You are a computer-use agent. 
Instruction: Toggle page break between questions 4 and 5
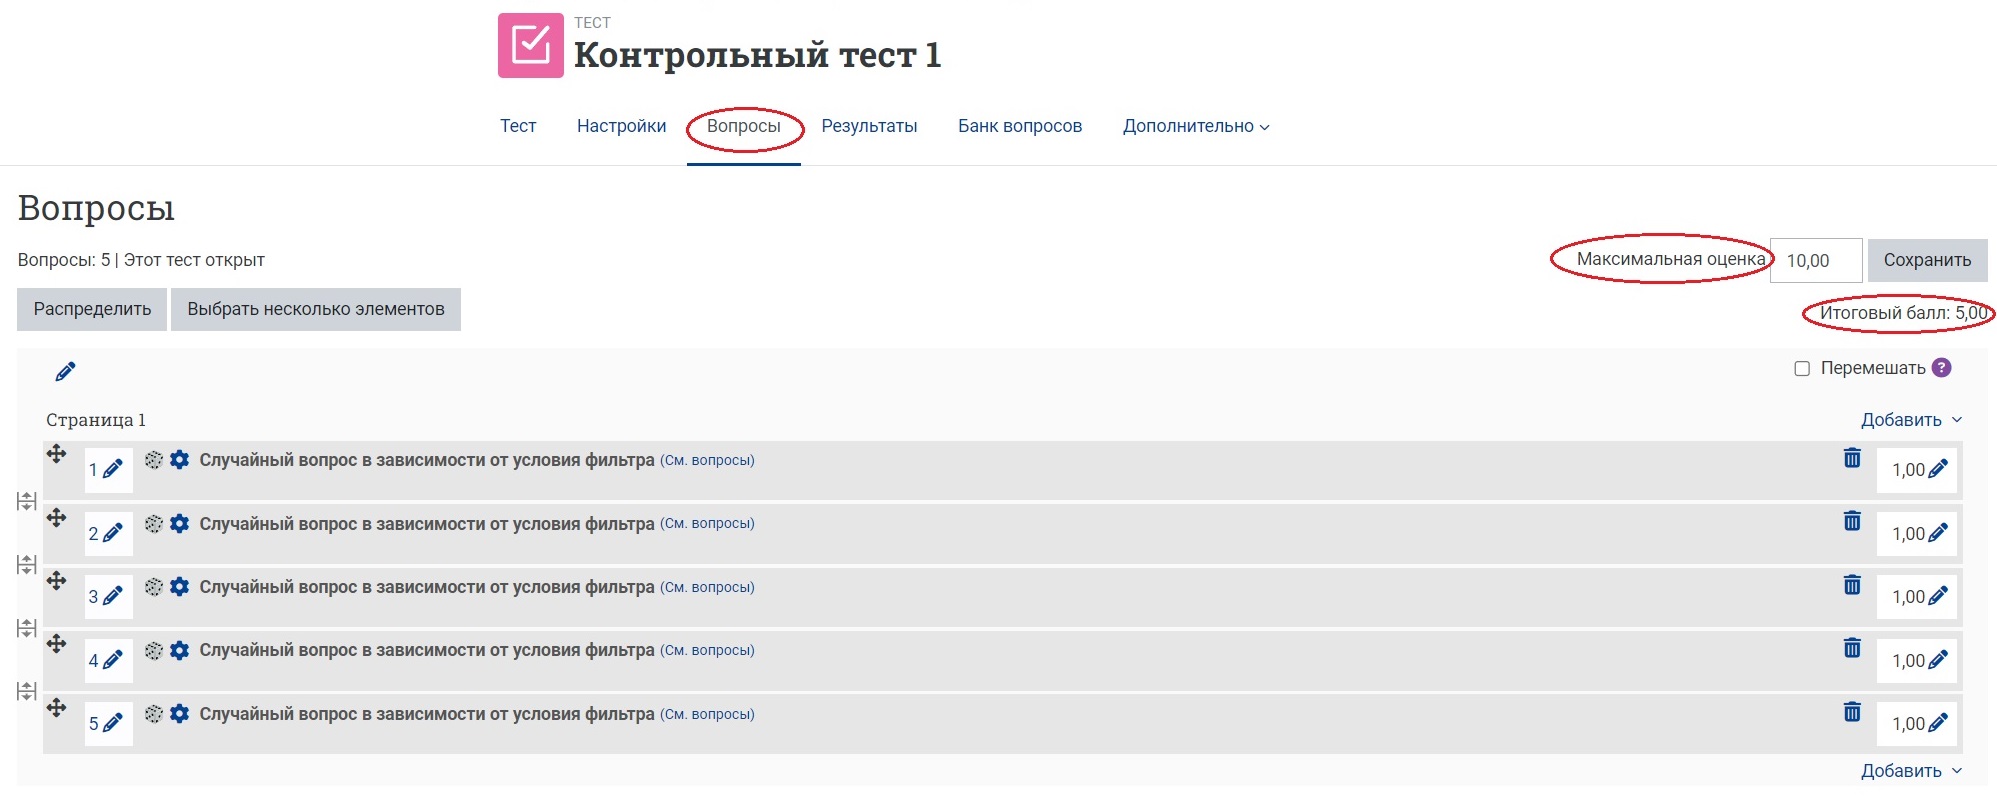(x=27, y=691)
